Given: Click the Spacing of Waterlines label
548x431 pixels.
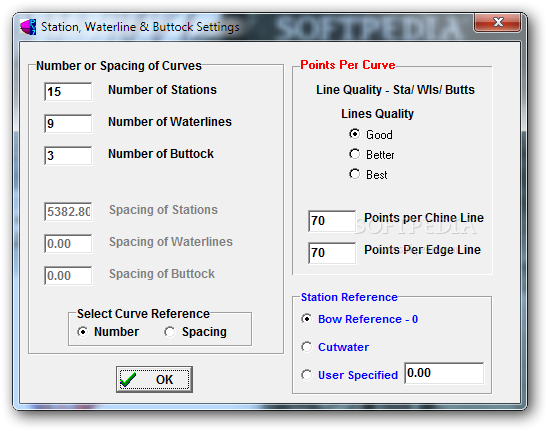Looking at the screenshot, I should pyautogui.click(x=171, y=242).
